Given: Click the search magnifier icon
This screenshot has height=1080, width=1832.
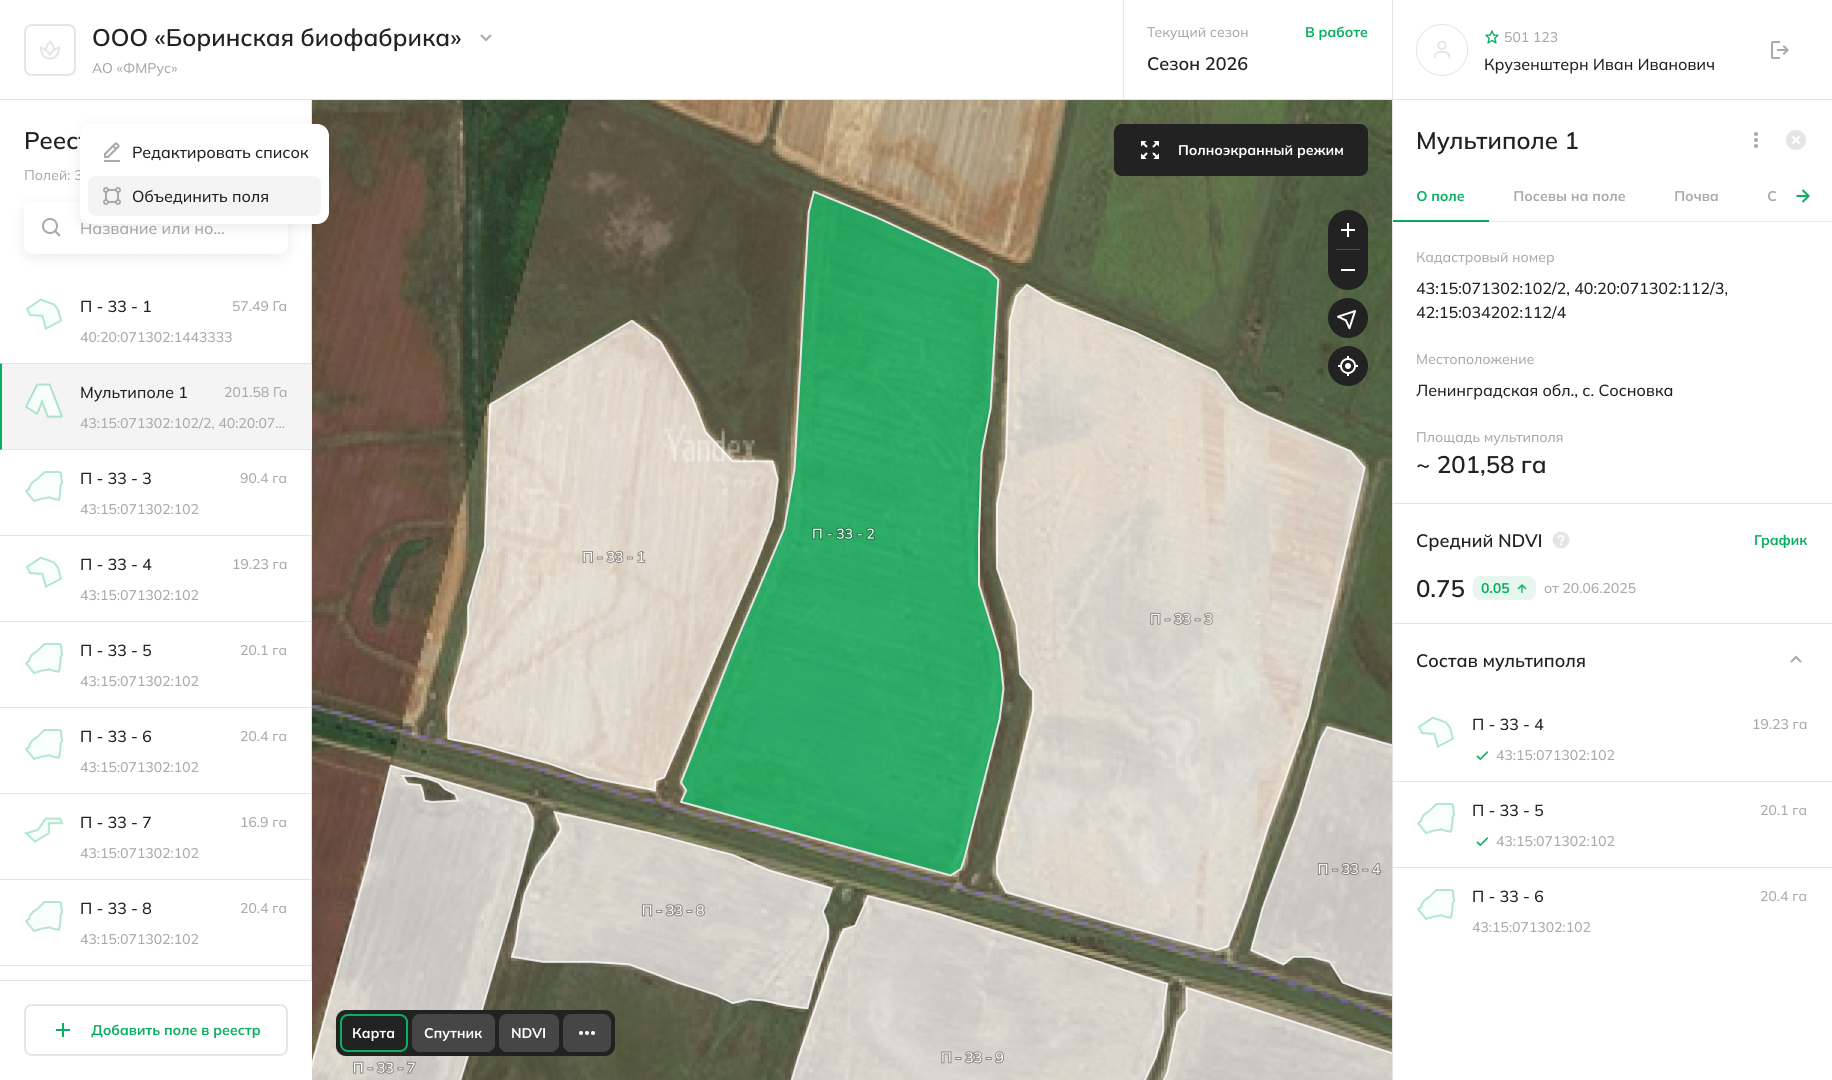Looking at the screenshot, I should tap(51, 228).
